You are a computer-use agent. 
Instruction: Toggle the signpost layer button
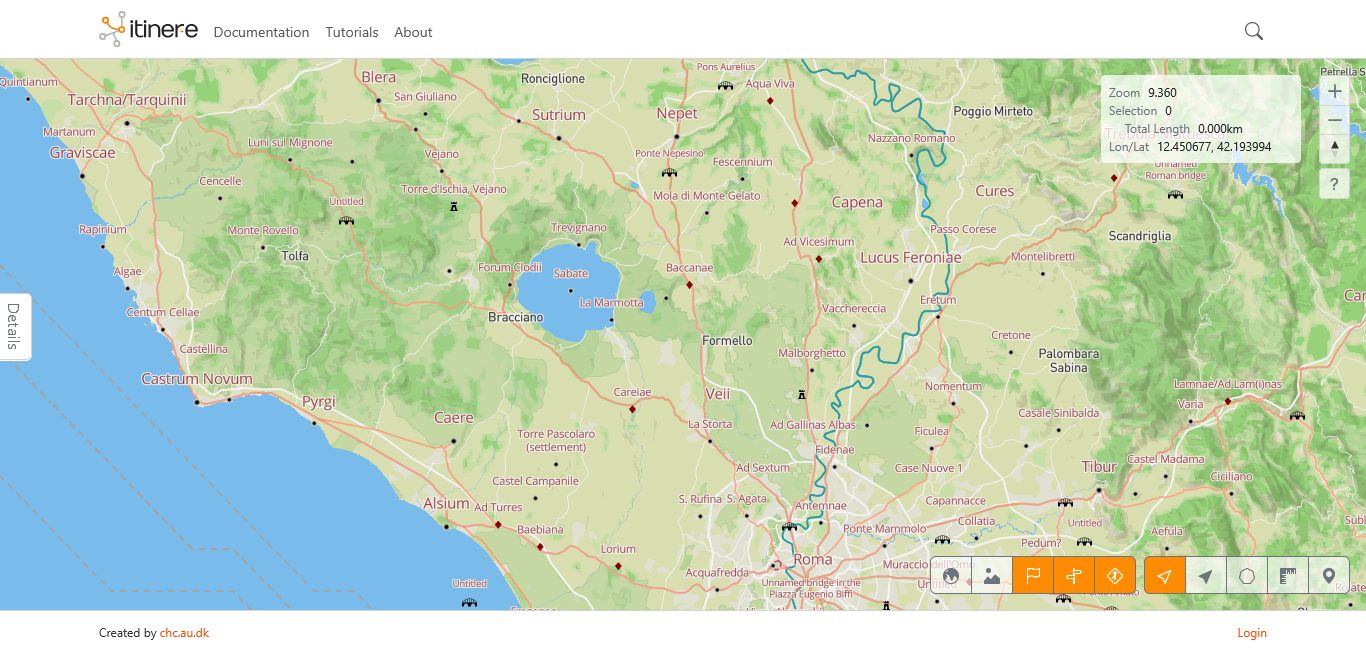tap(1074, 576)
